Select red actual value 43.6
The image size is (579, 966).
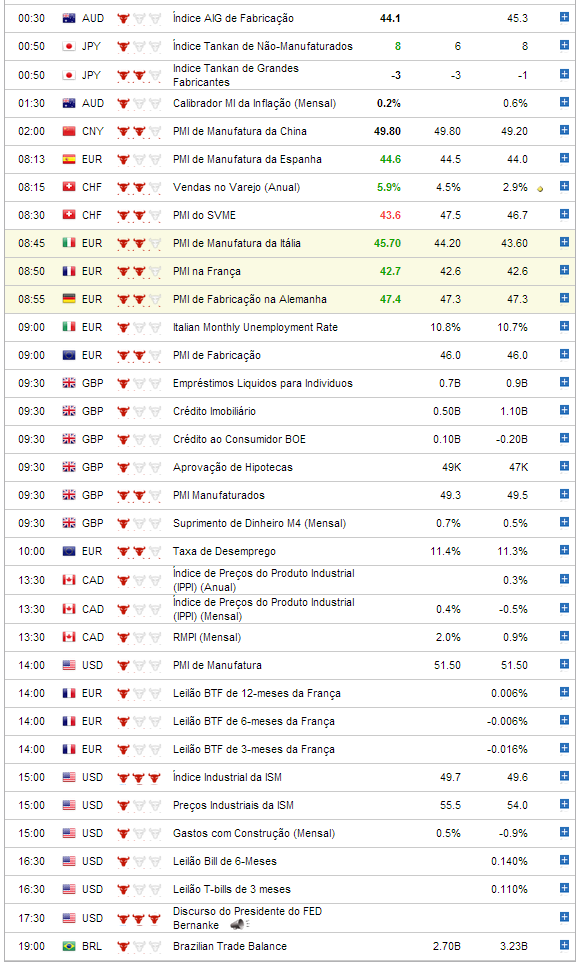pos(391,216)
